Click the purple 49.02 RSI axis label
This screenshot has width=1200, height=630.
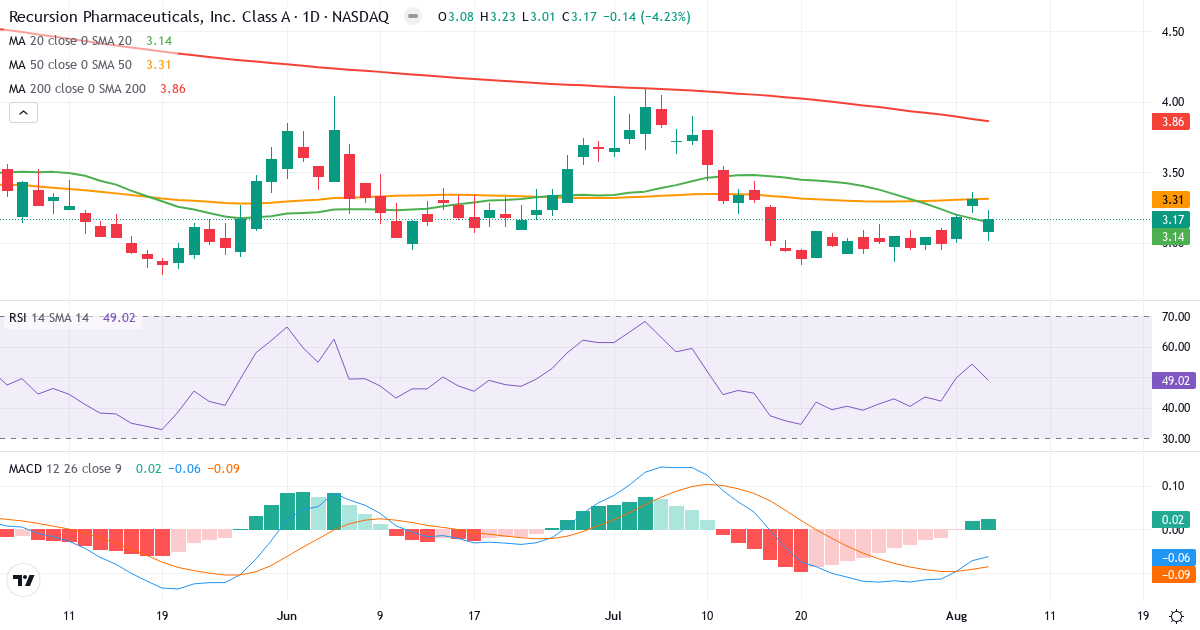[x=1174, y=380]
